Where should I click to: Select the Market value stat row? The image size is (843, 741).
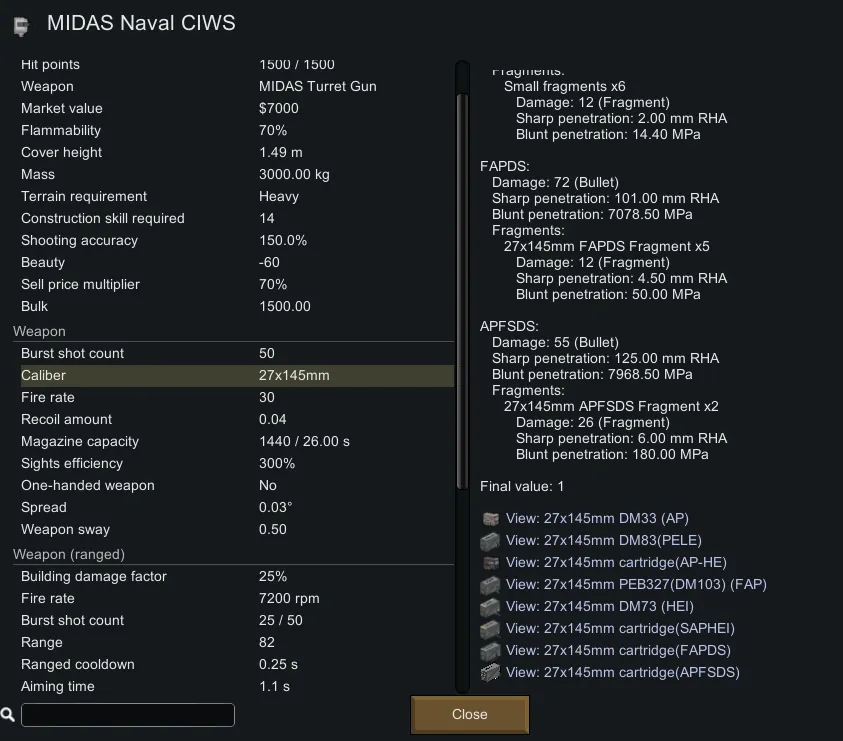pyautogui.click(x=236, y=108)
